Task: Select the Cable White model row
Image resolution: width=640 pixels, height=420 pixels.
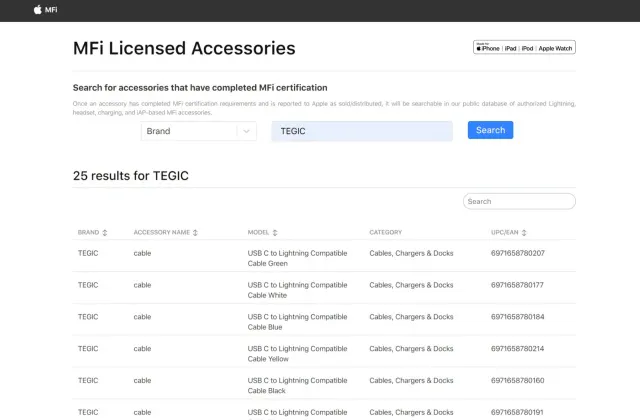Action: point(297,290)
